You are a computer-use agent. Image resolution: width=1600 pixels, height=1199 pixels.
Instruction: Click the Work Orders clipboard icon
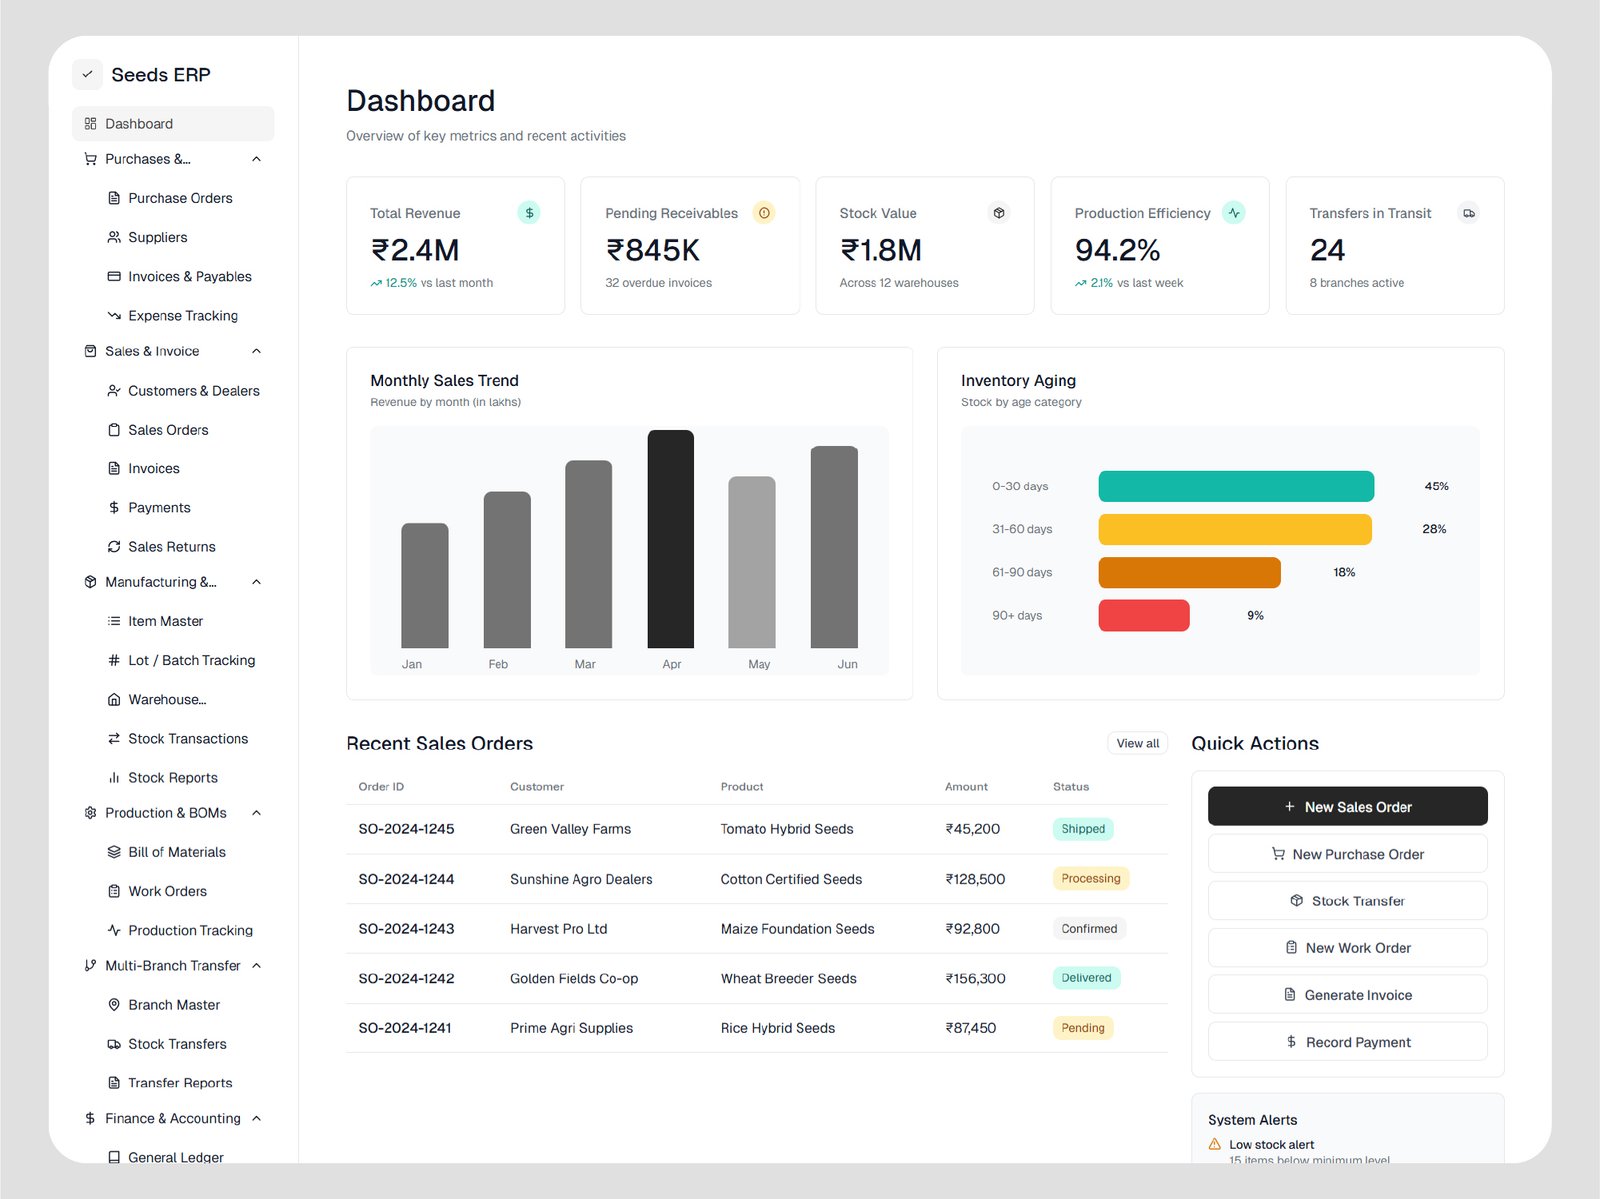coord(114,891)
